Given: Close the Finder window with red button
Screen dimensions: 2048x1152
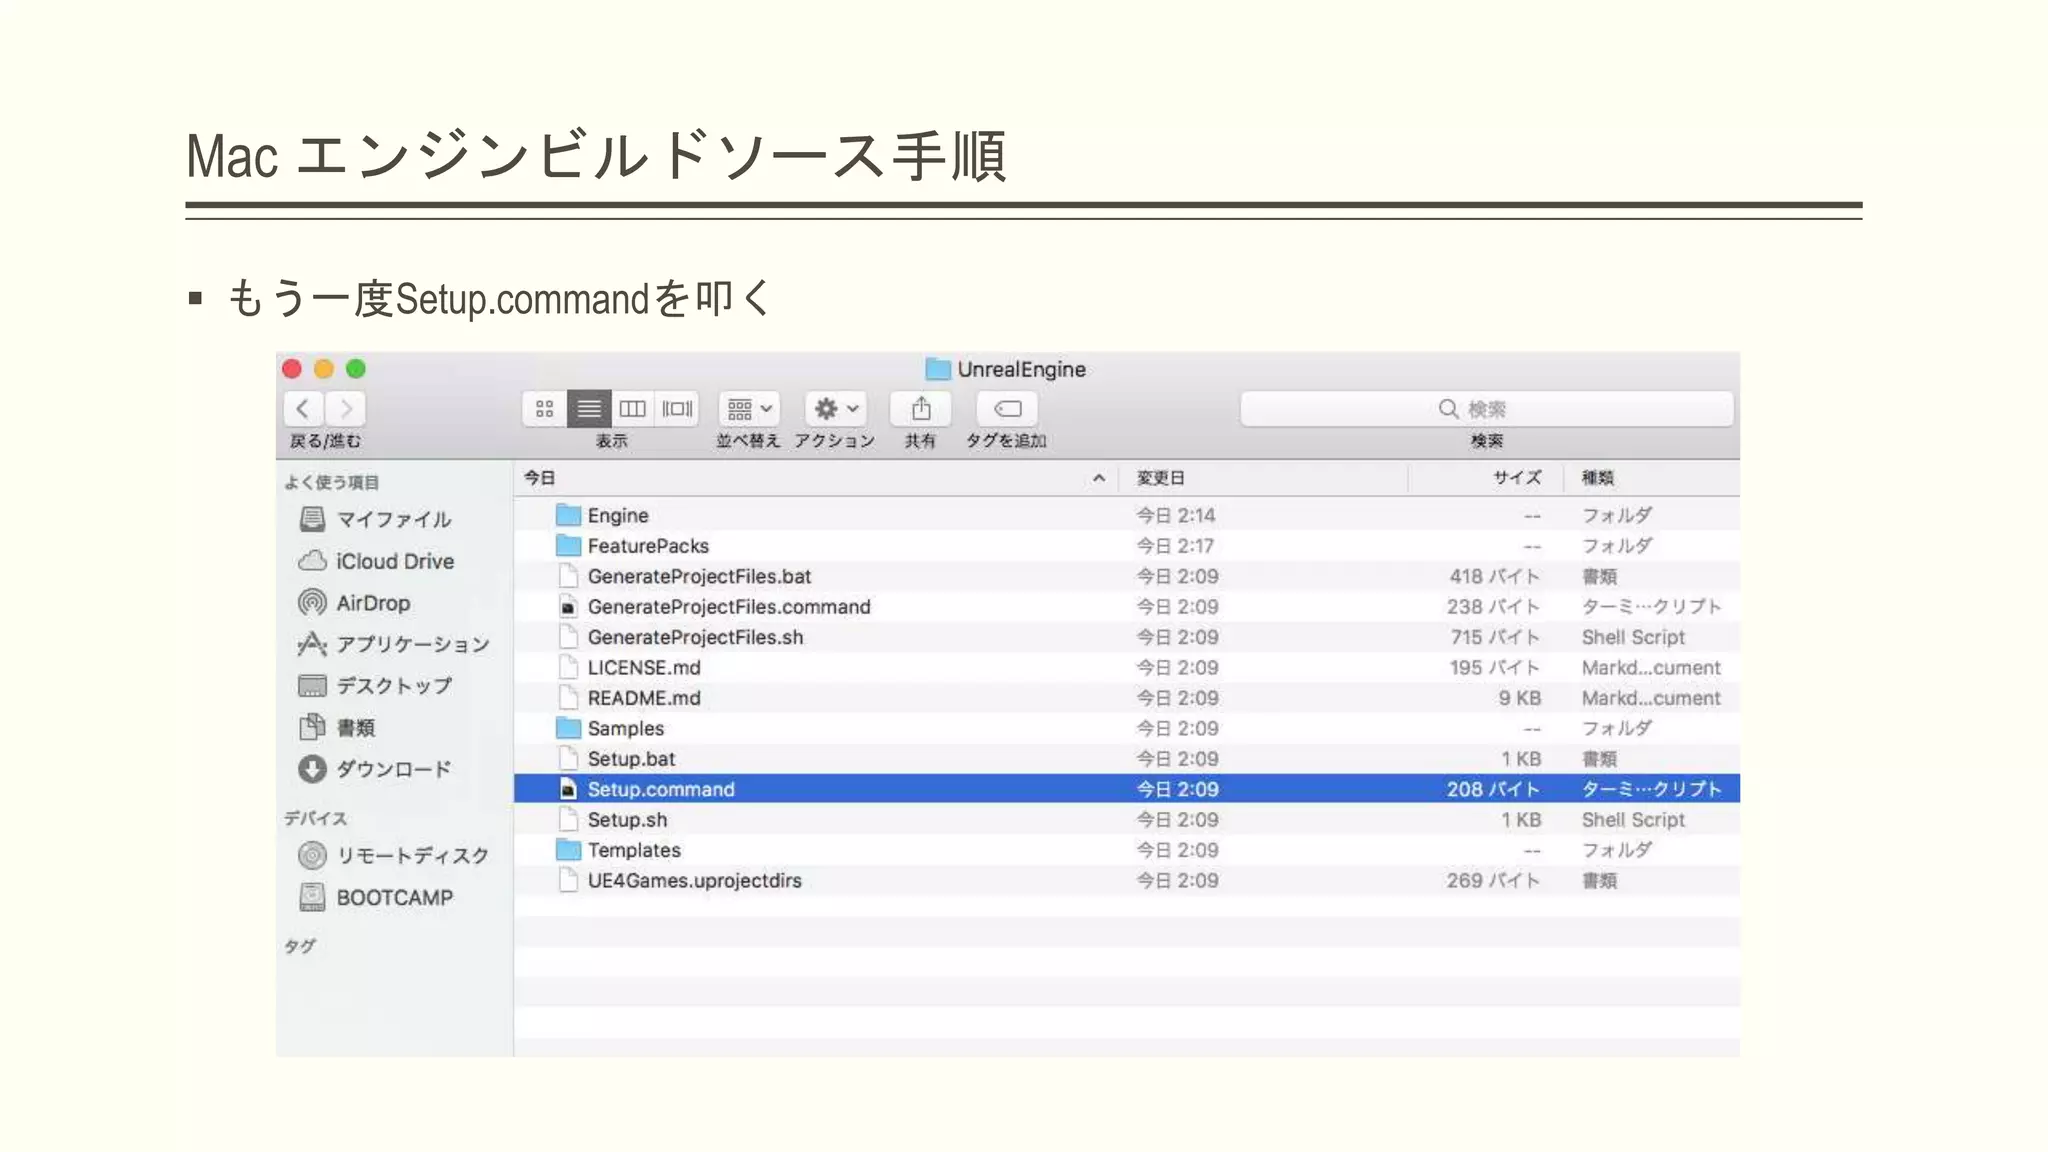Looking at the screenshot, I should point(292,369).
